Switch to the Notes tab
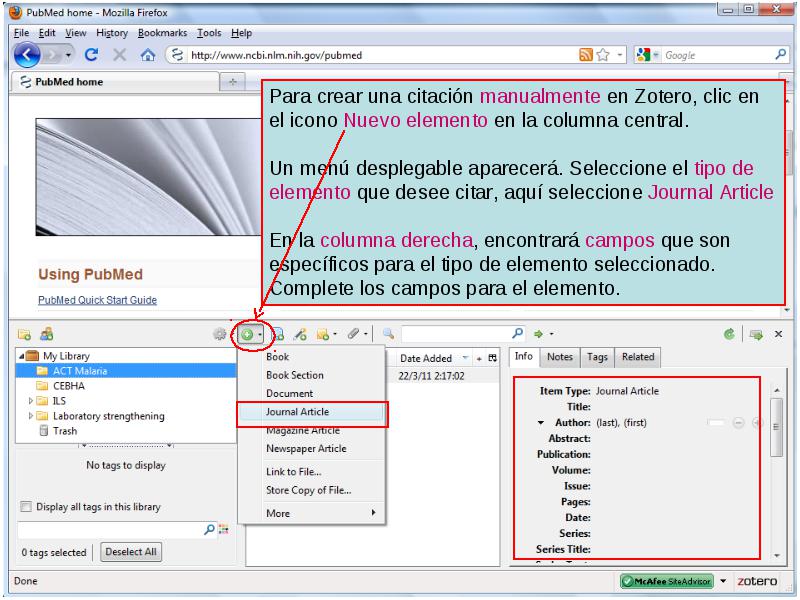 click(x=560, y=357)
